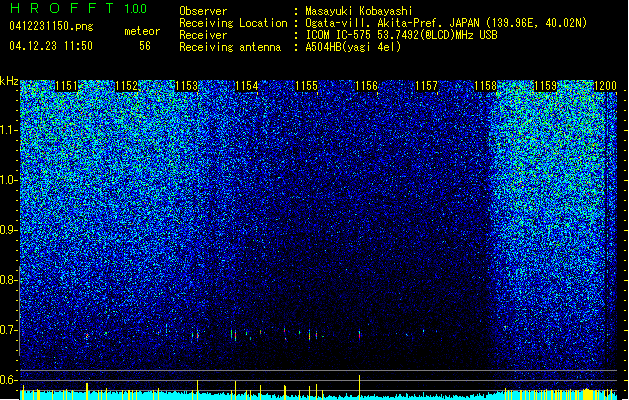Click the Receiving antenna label
629x400 pixels.
(230, 47)
